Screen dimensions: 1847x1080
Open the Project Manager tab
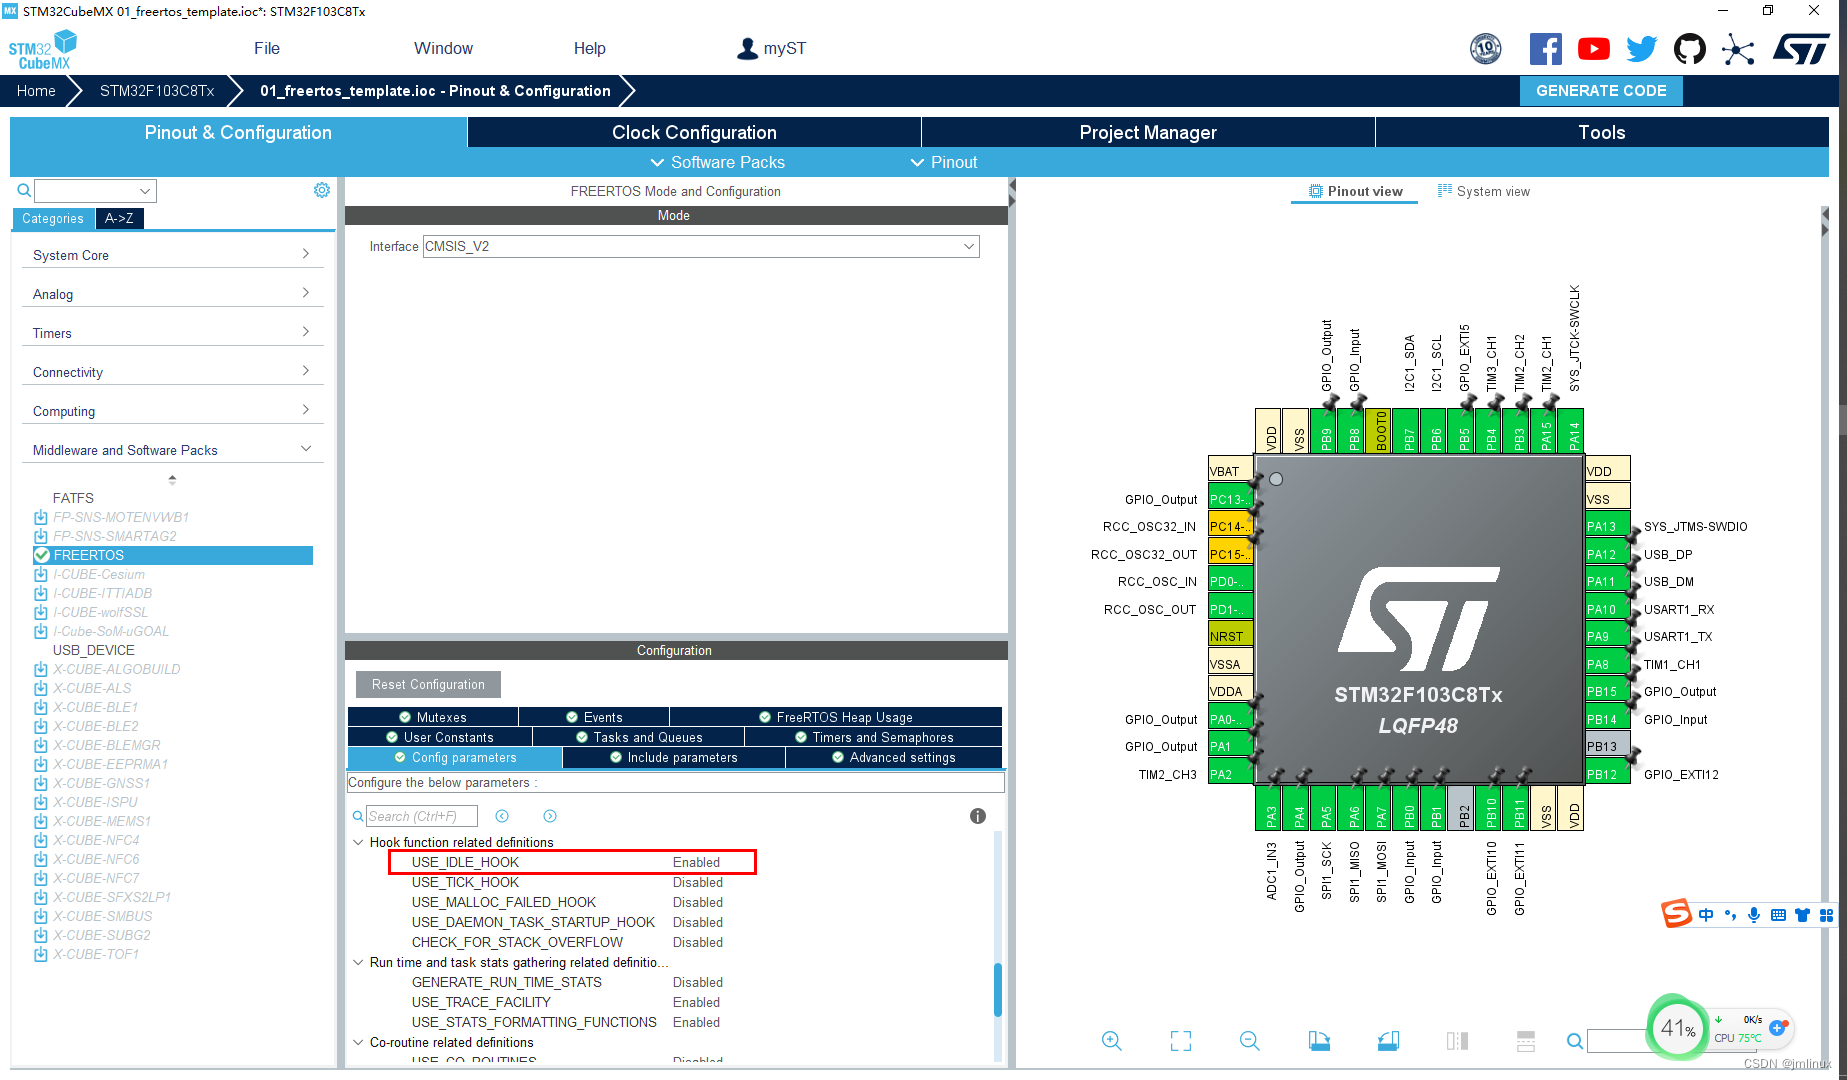coord(1147,131)
